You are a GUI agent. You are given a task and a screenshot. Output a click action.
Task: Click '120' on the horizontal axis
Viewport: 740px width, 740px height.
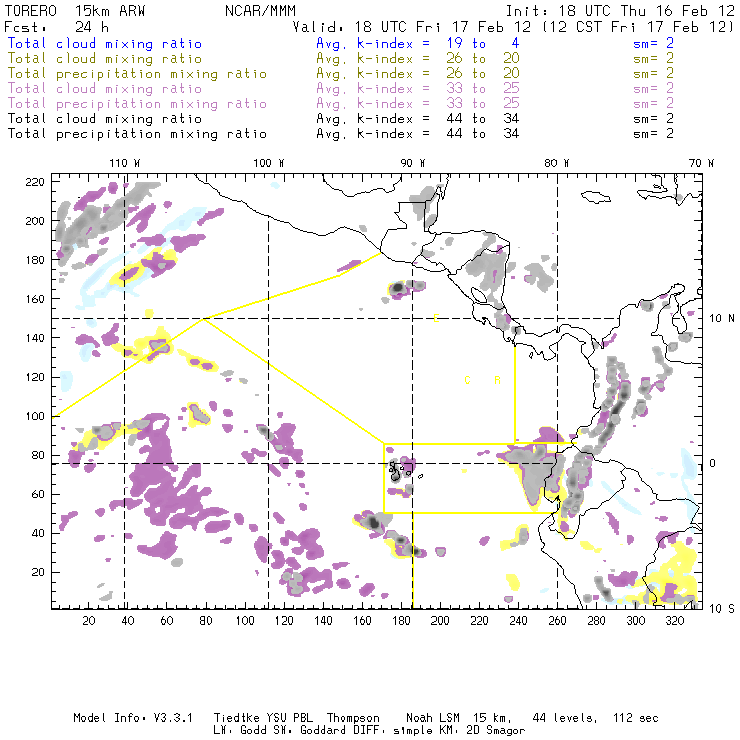284,621
